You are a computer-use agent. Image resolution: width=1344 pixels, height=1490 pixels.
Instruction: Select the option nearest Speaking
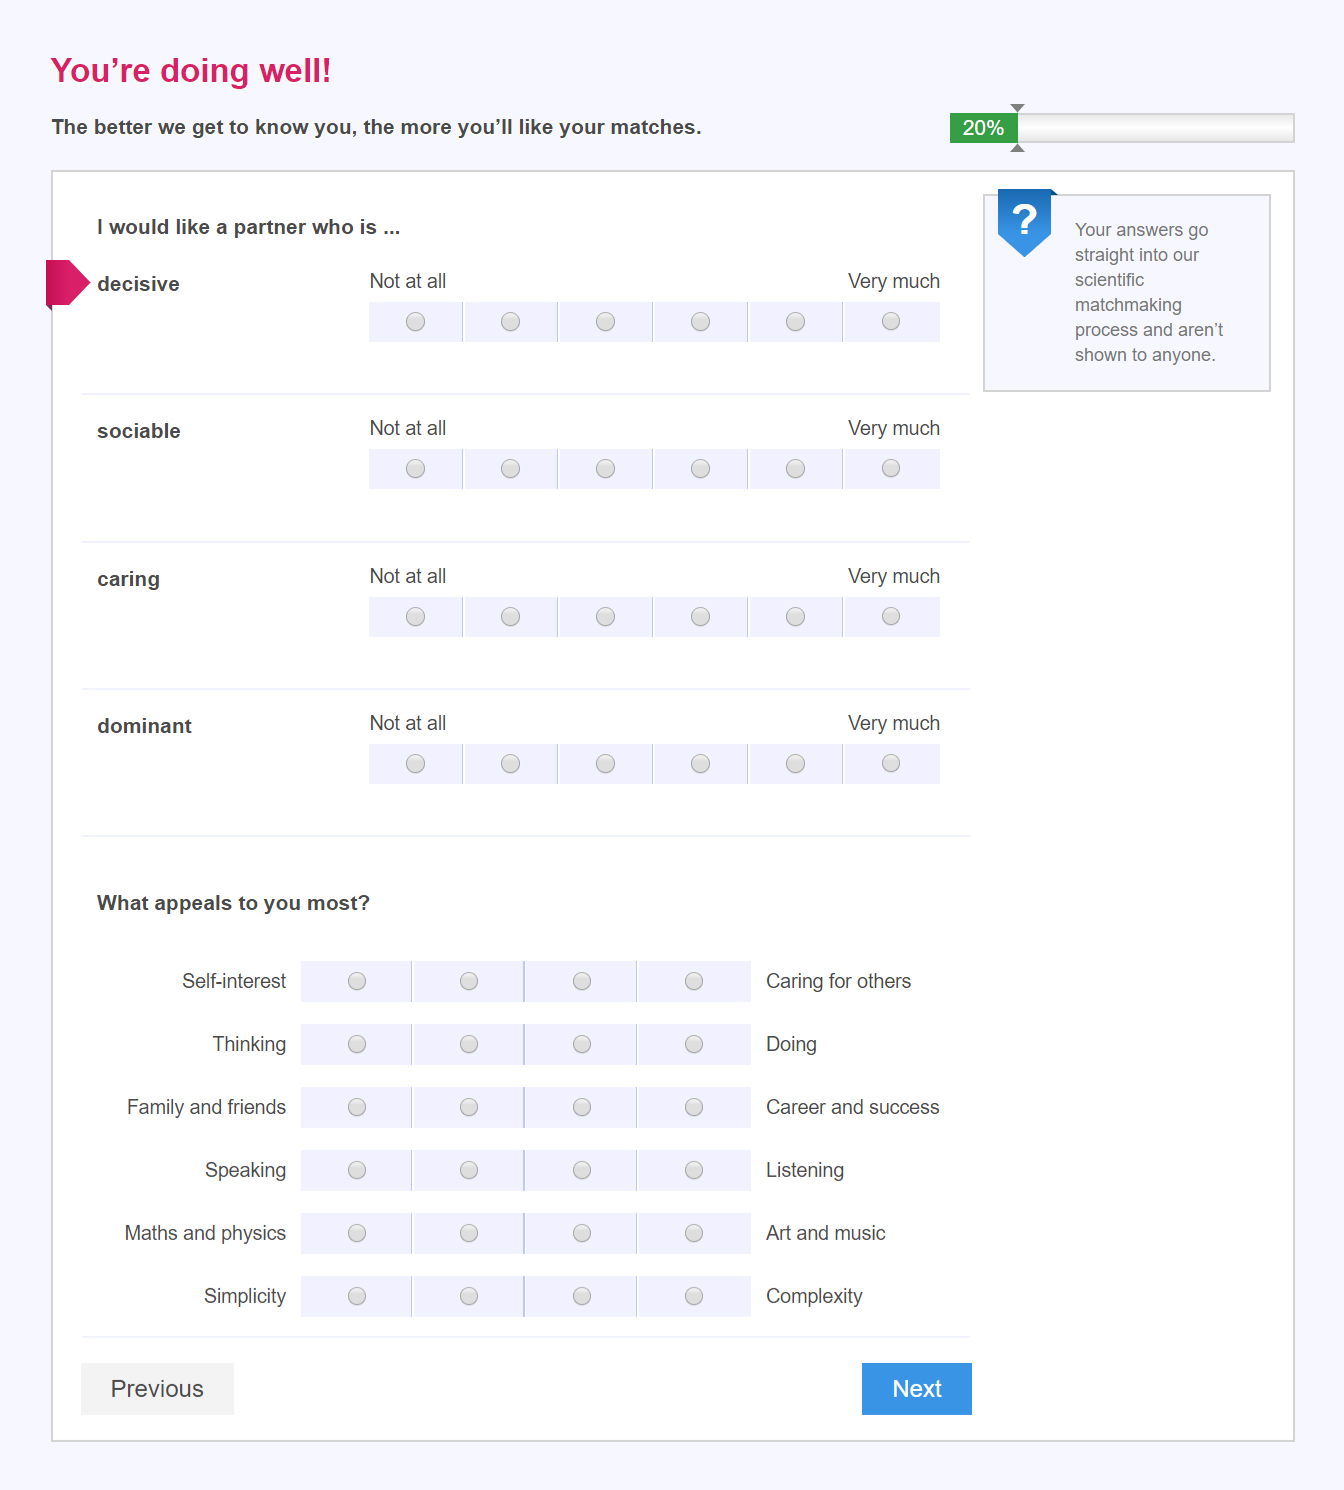pyautogui.click(x=357, y=1171)
